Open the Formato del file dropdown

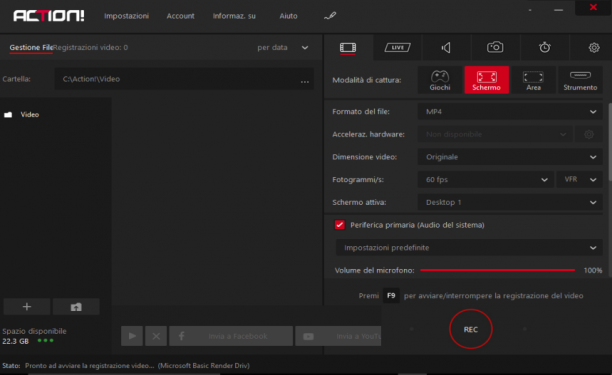coord(510,112)
